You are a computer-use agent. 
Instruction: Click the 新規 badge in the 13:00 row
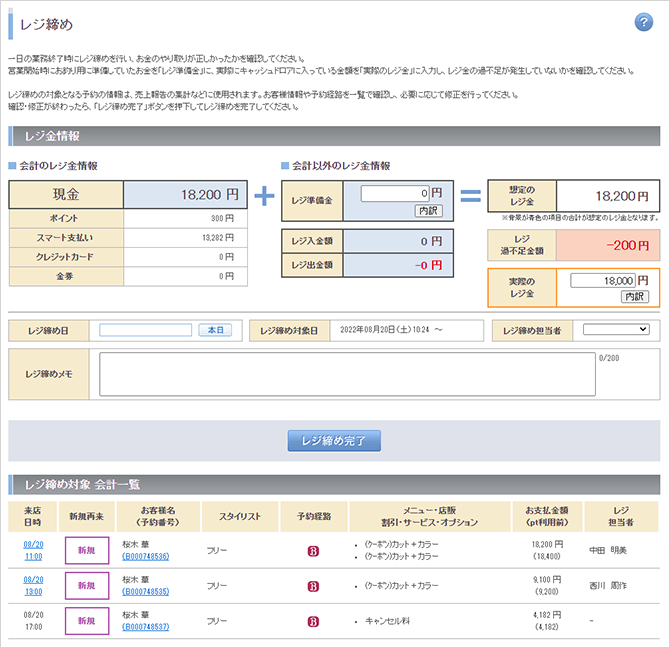pos(86,585)
